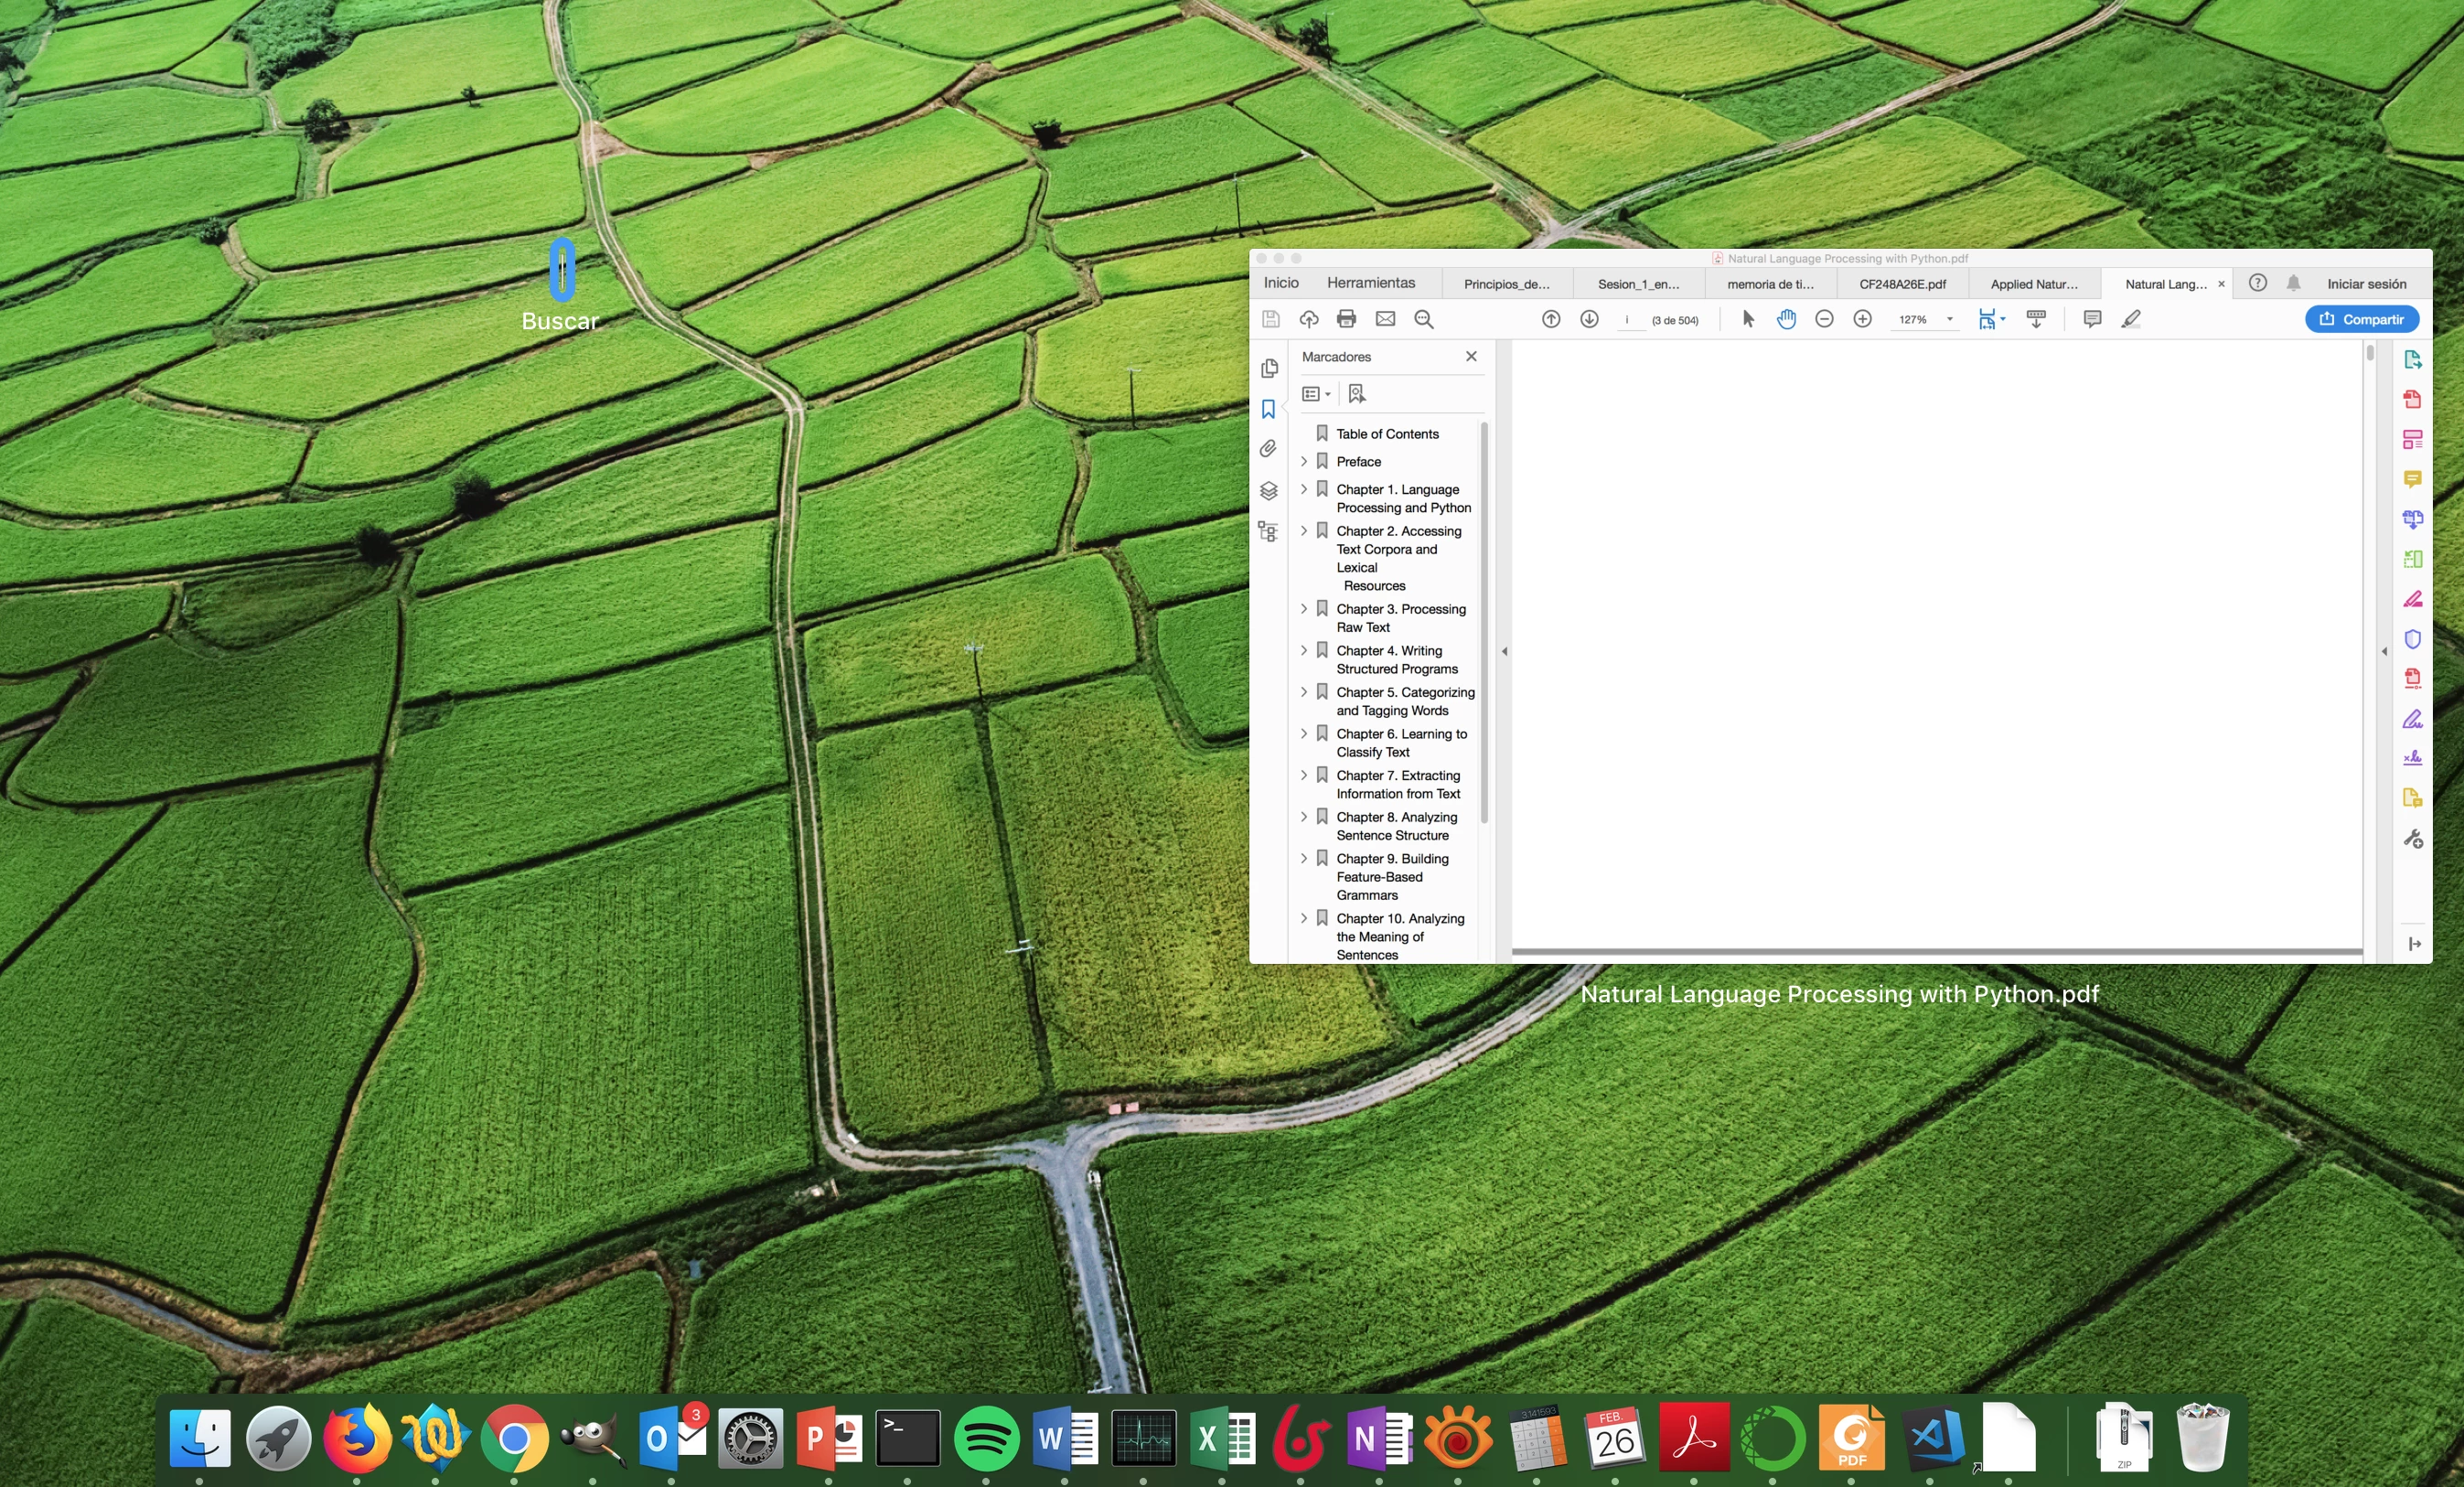Open the attachments paperclip panel
The height and width of the screenshot is (1487, 2464).
click(x=1268, y=449)
